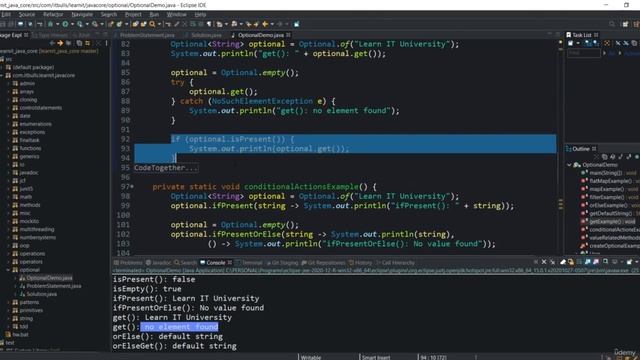Viewport: 640px width, 360px height.
Task: Open the Source menu
Action: (x=27, y=15)
